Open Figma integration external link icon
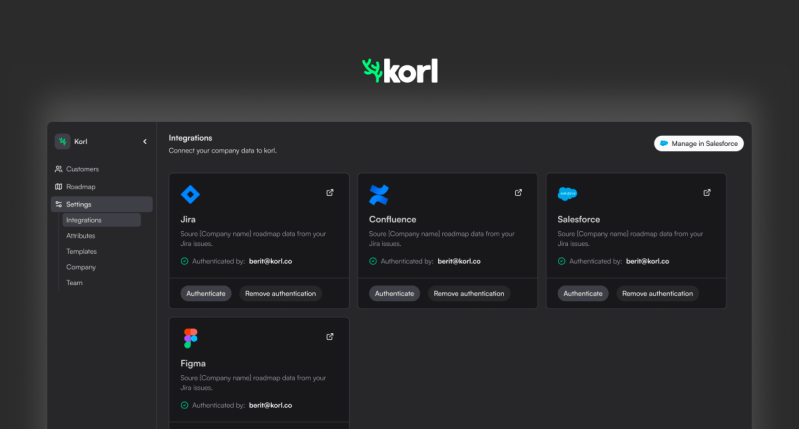 pos(330,336)
